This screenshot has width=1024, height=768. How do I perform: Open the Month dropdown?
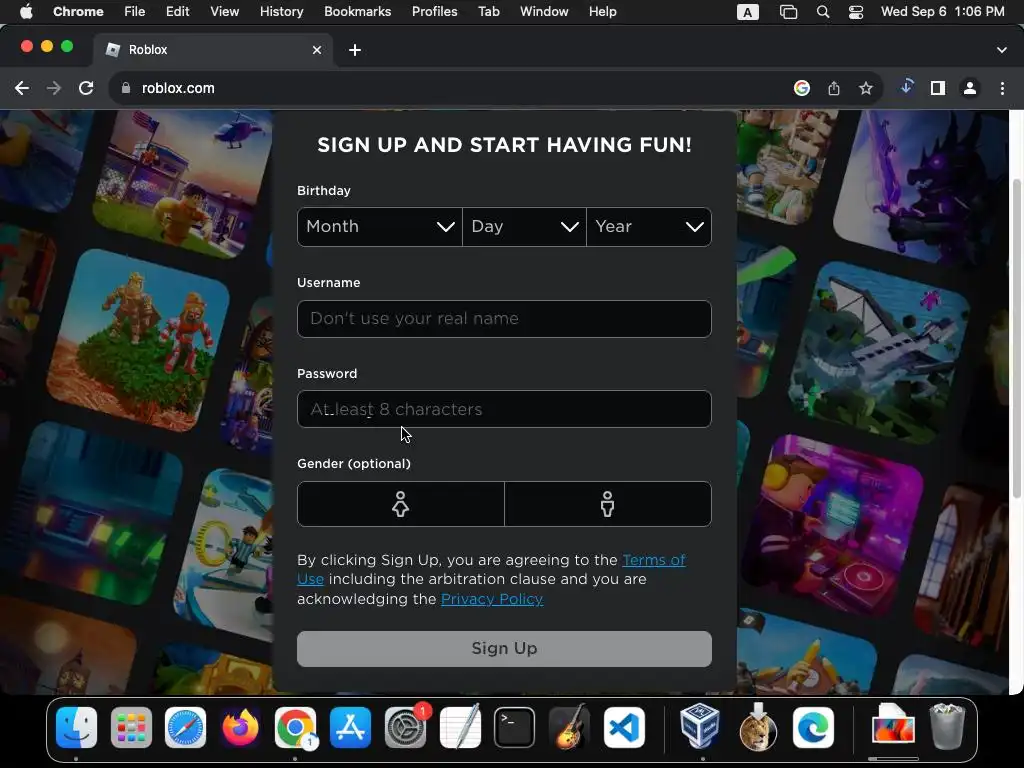(379, 227)
